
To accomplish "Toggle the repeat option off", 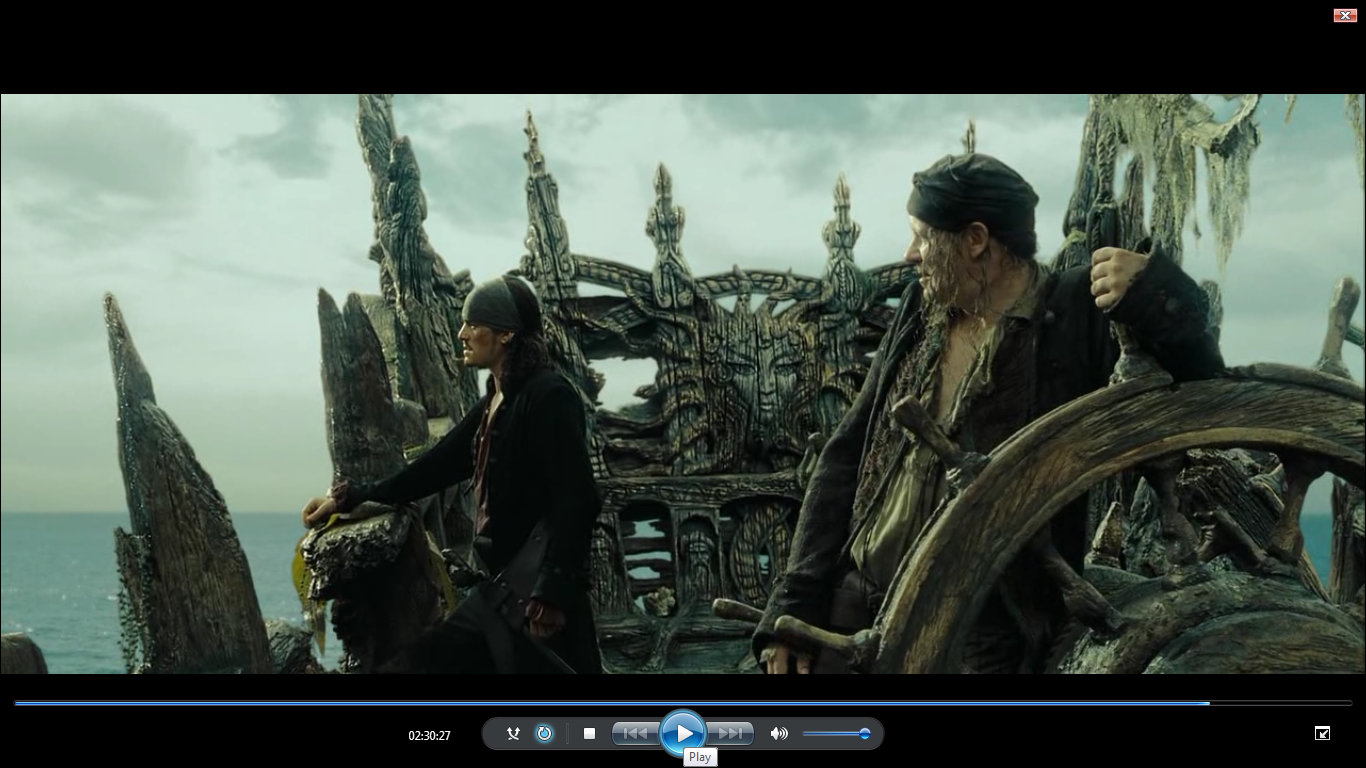I will click(x=544, y=734).
